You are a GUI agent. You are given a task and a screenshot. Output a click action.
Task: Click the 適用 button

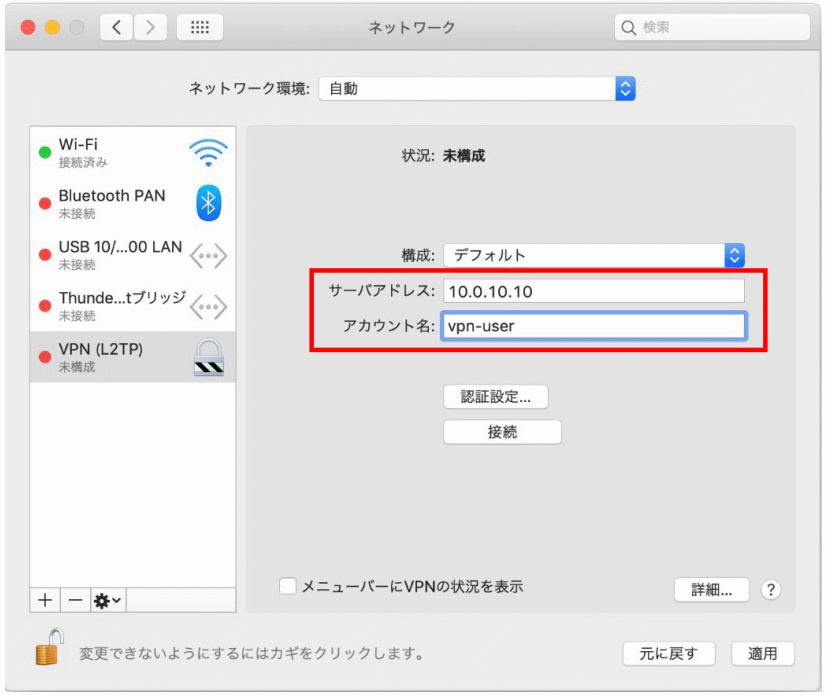tap(762, 654)
